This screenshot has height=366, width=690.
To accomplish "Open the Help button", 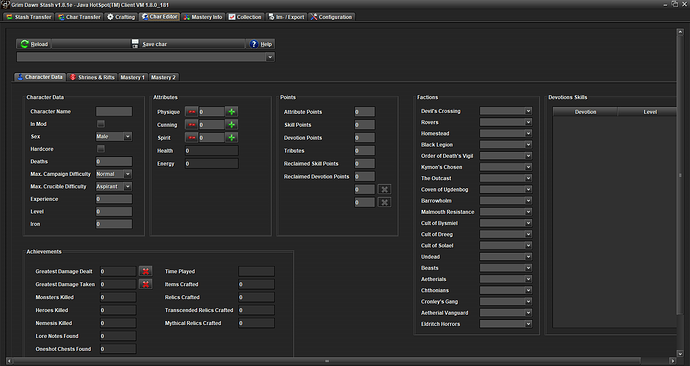I will pos(261,44).
